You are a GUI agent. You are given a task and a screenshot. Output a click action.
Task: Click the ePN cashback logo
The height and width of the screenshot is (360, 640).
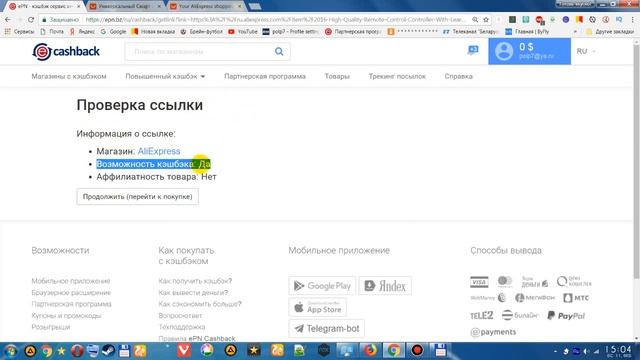[x=66, y=51]
